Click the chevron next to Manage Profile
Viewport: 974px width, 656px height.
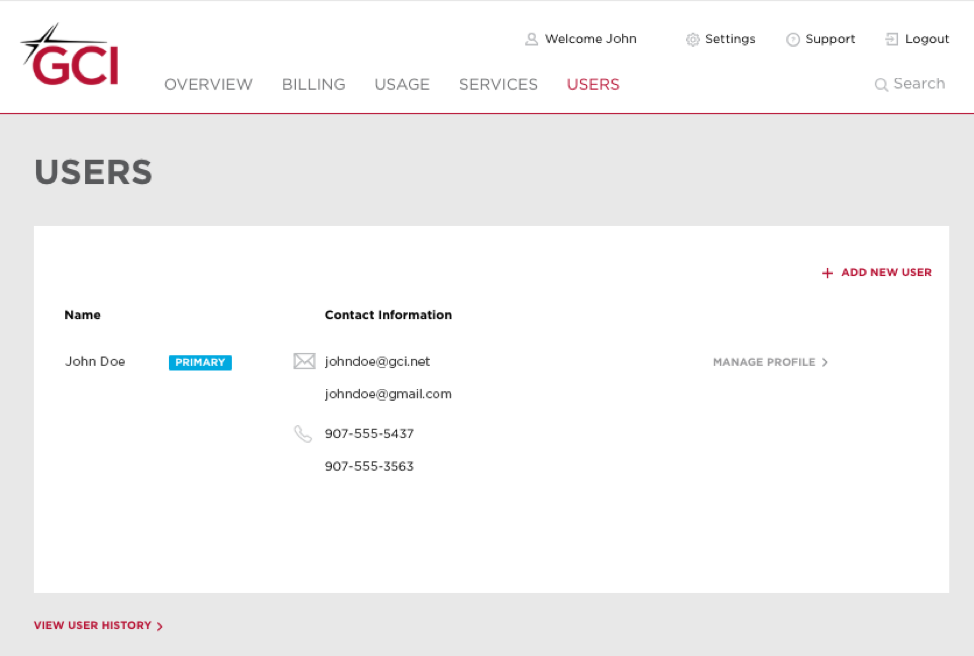824,362
